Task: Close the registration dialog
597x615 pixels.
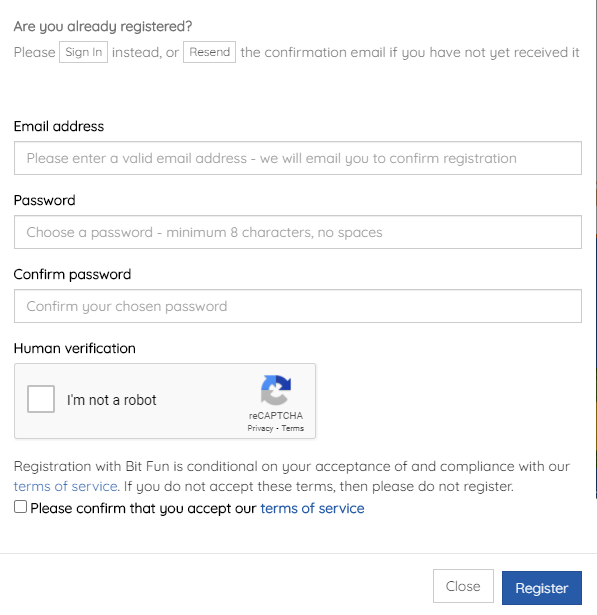Action: pos(463,586)
